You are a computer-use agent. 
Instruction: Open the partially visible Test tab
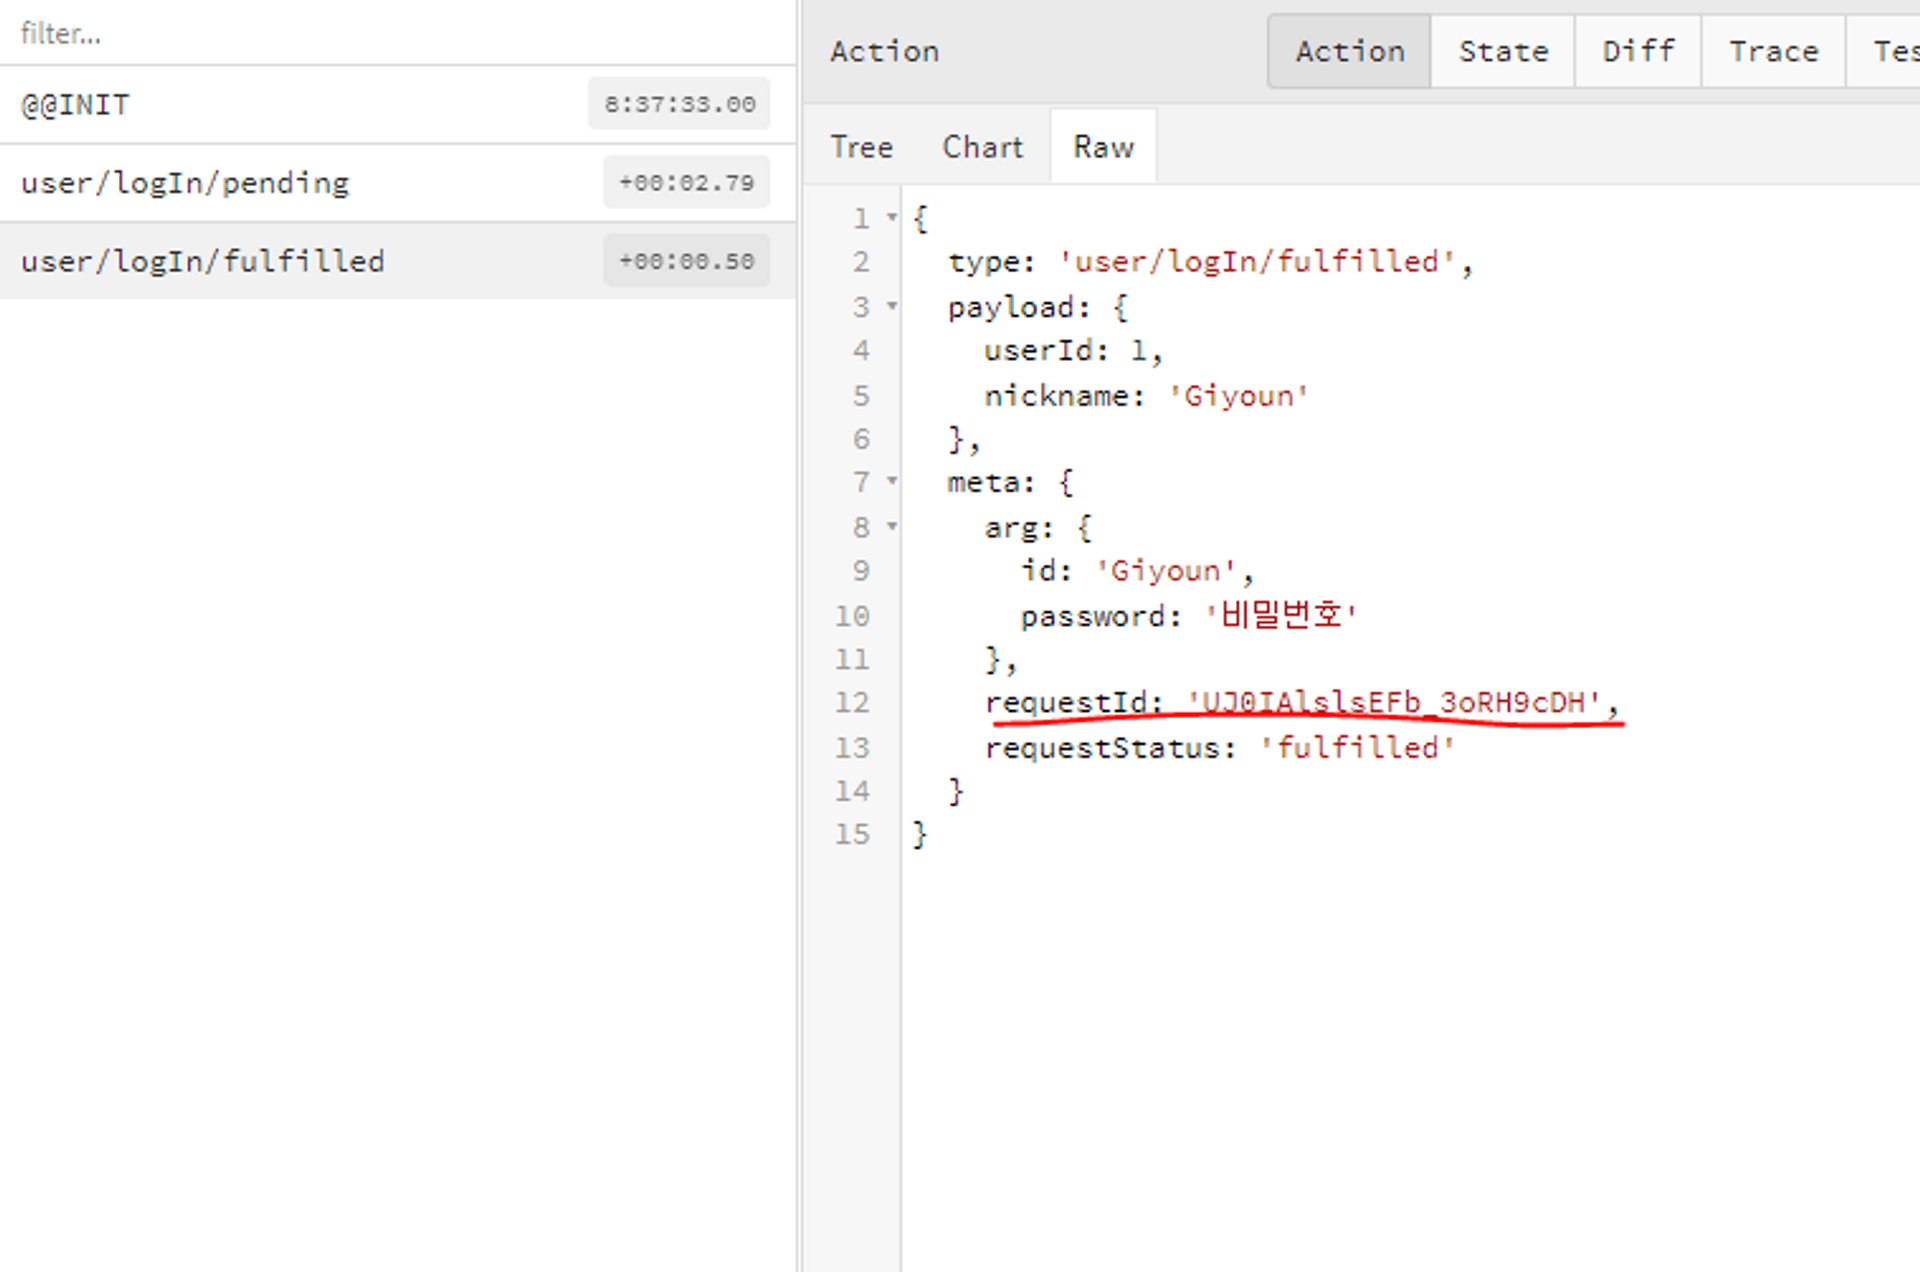click(1893, 51)
